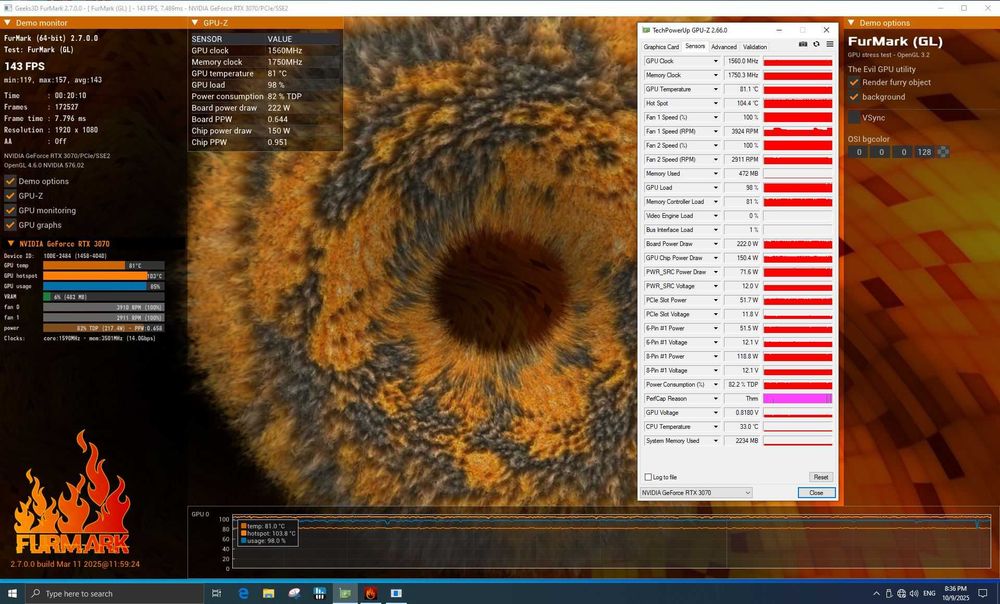Click the Chip PPW 0.951 value

(x=277, y=142)
